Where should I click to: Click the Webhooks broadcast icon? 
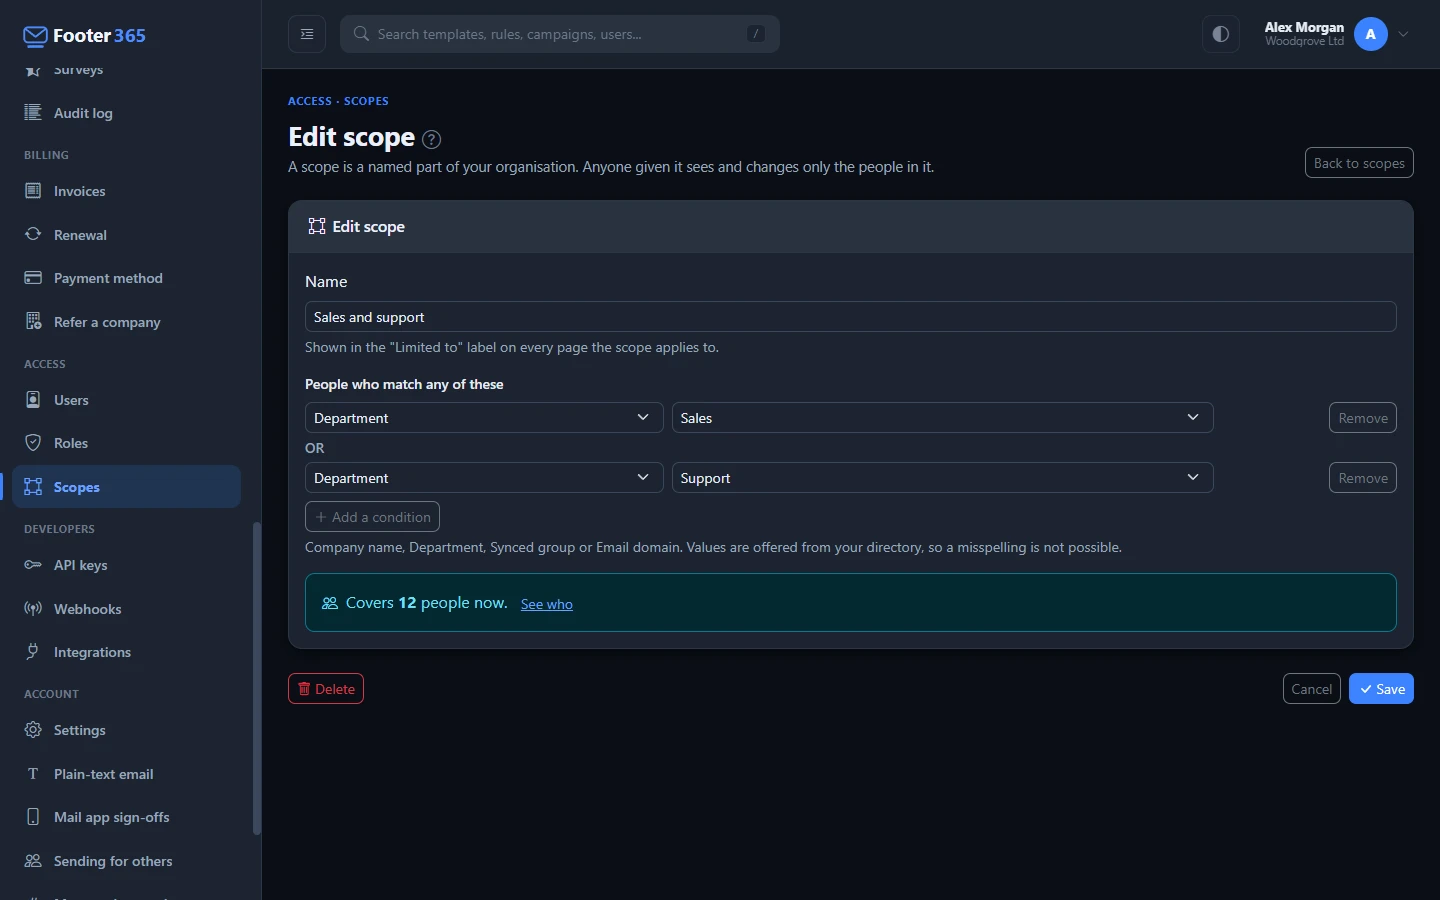click(33, 609)
